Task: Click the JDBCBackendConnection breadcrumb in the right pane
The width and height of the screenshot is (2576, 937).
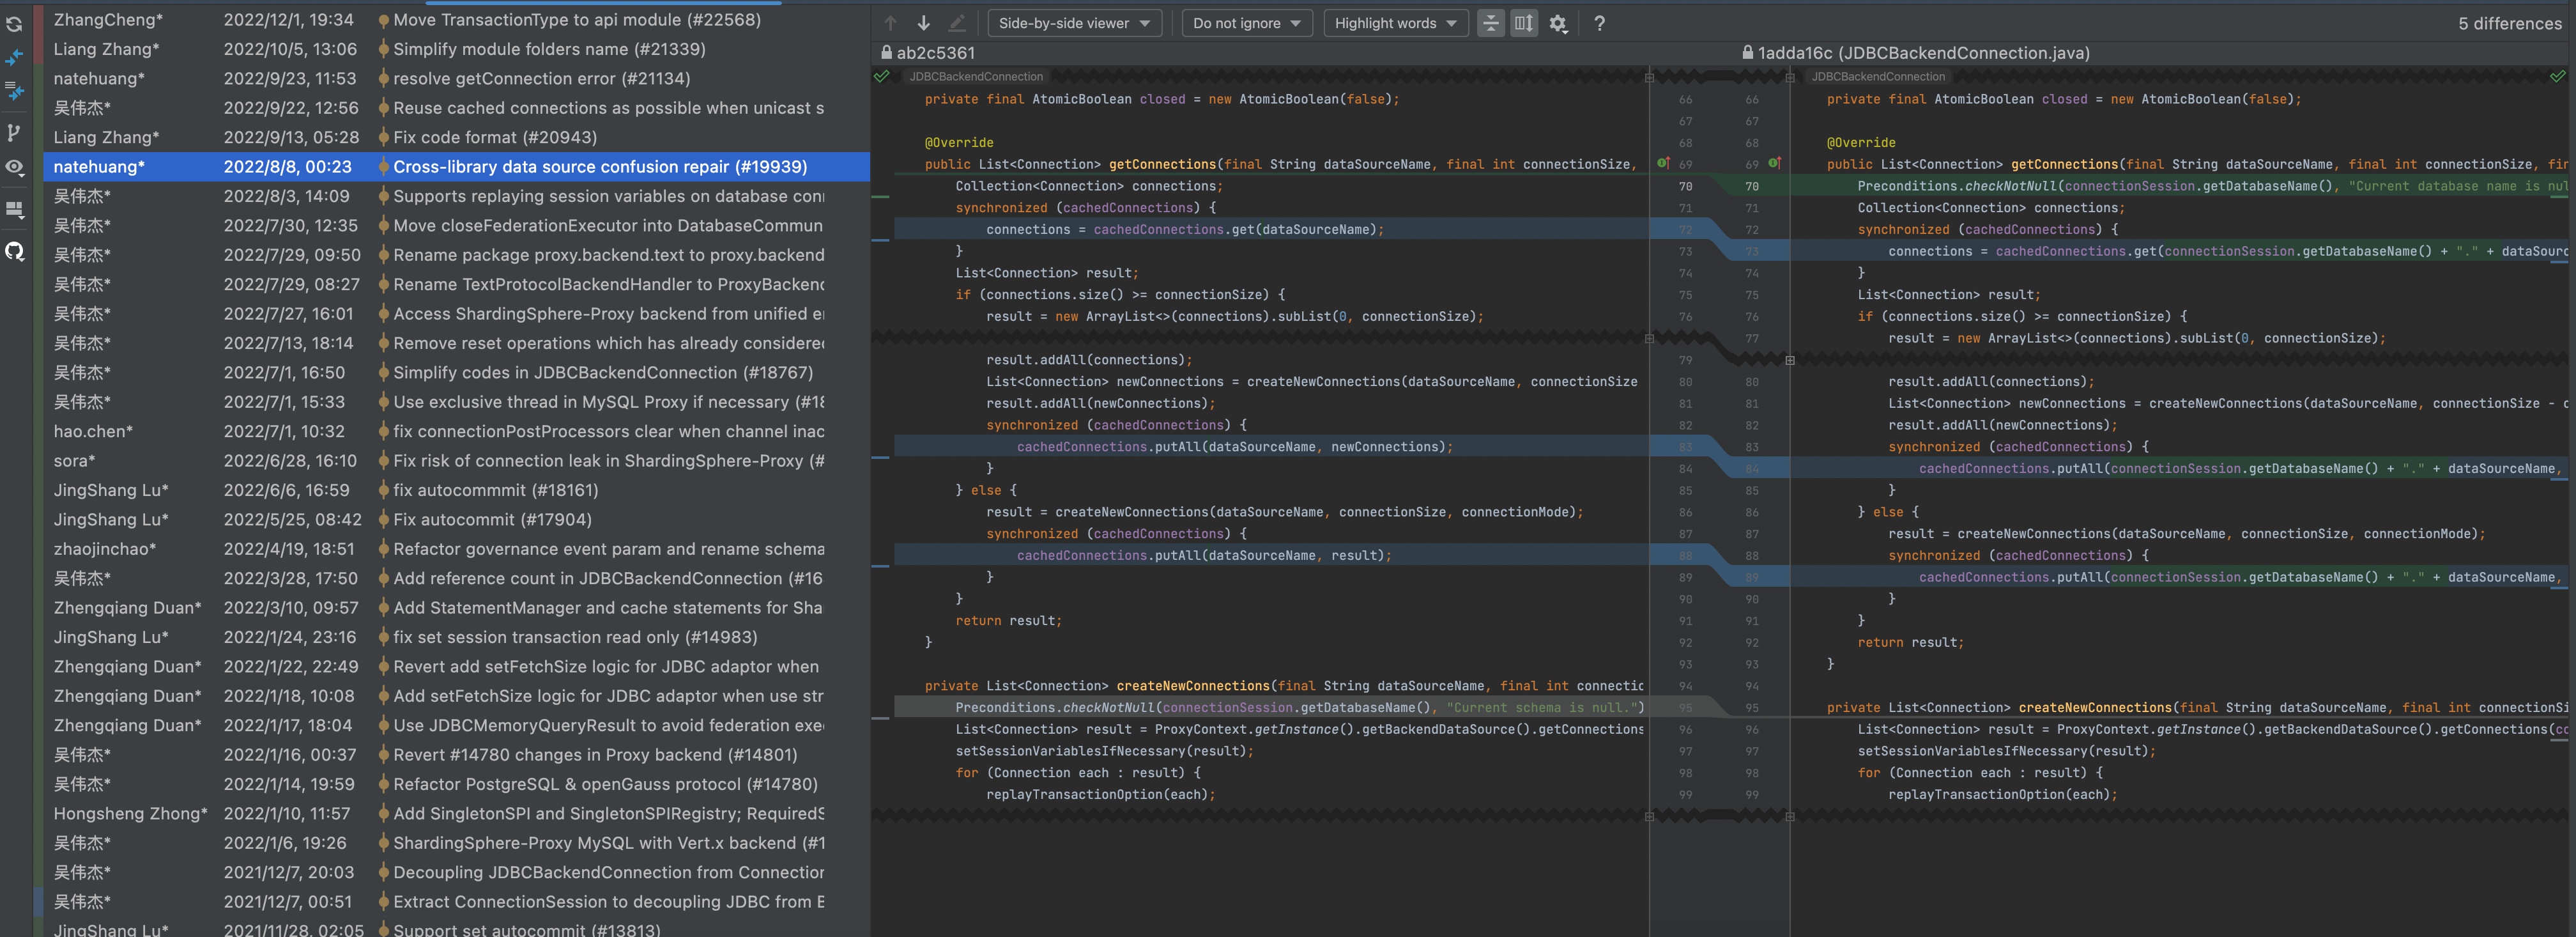Action: pyautogui.click(x=1877, y=77)
